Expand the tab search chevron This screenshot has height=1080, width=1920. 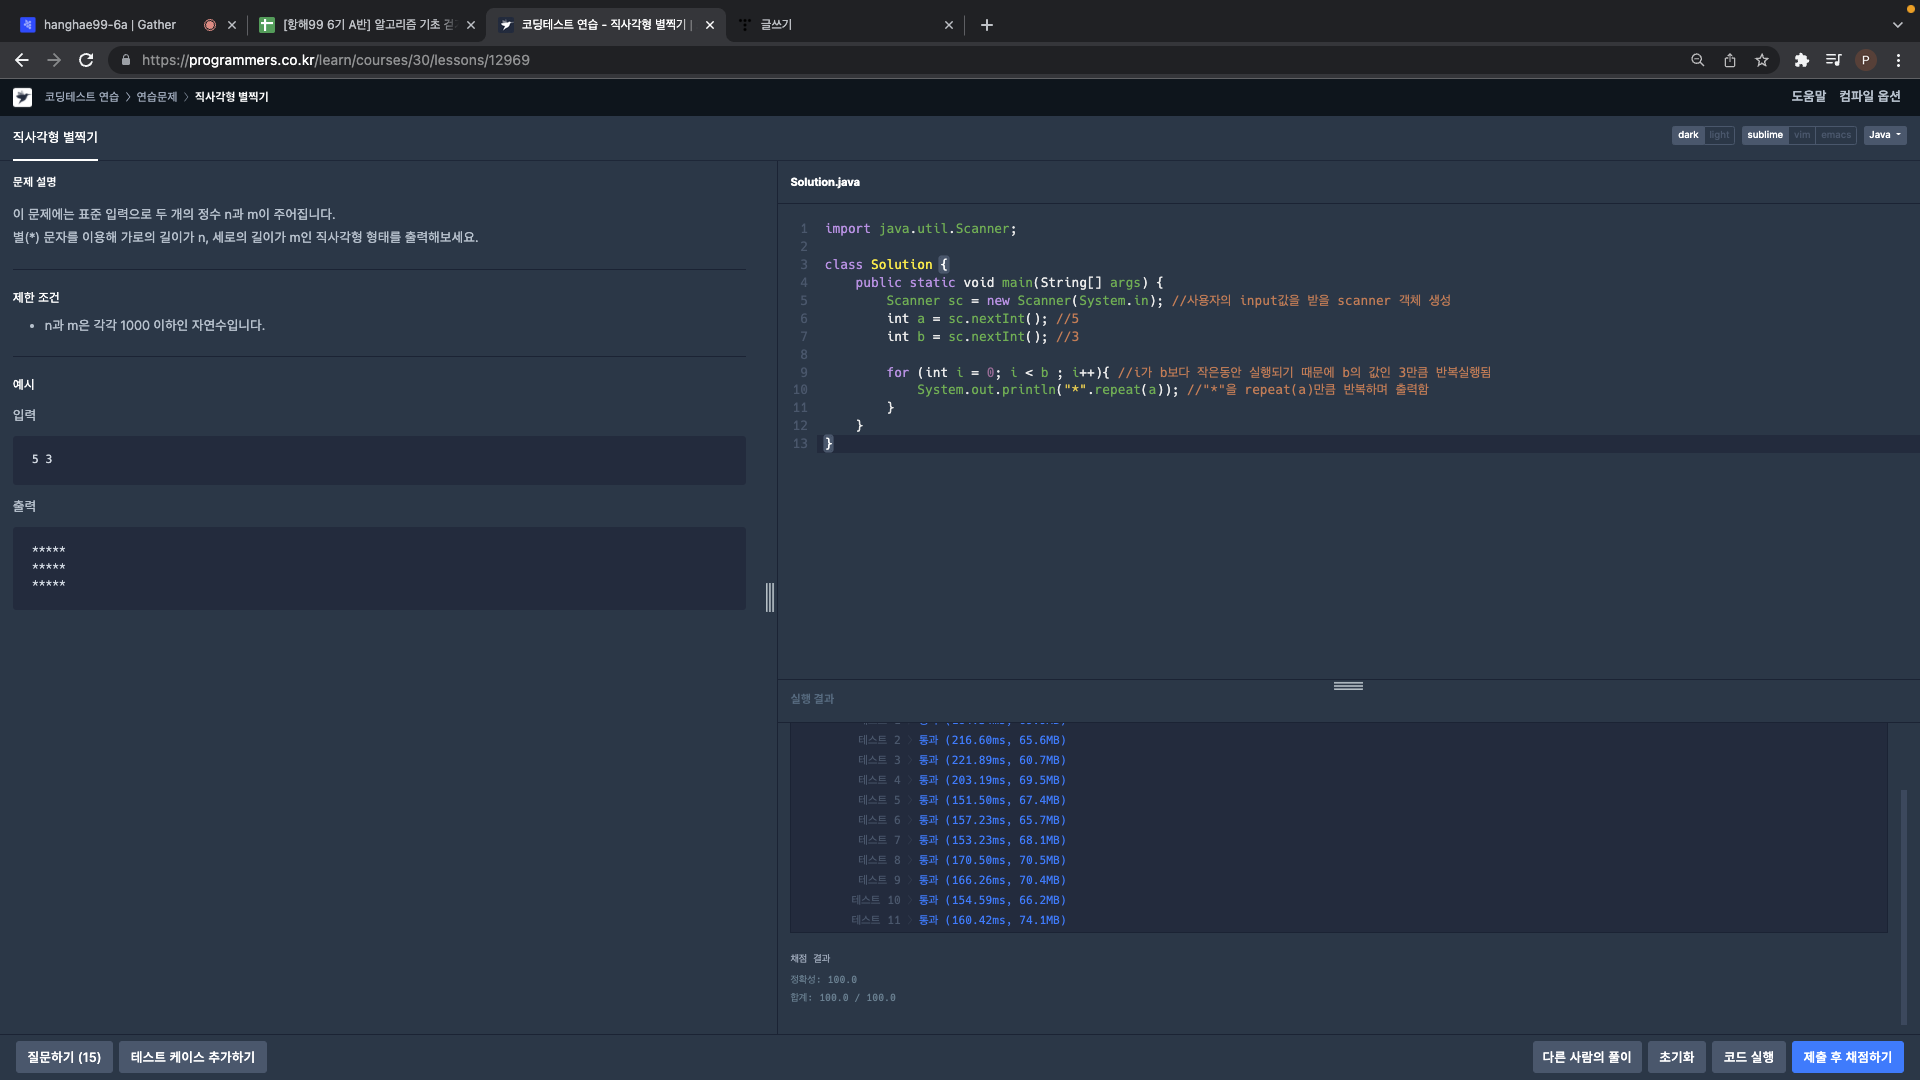coord(1897,25)
